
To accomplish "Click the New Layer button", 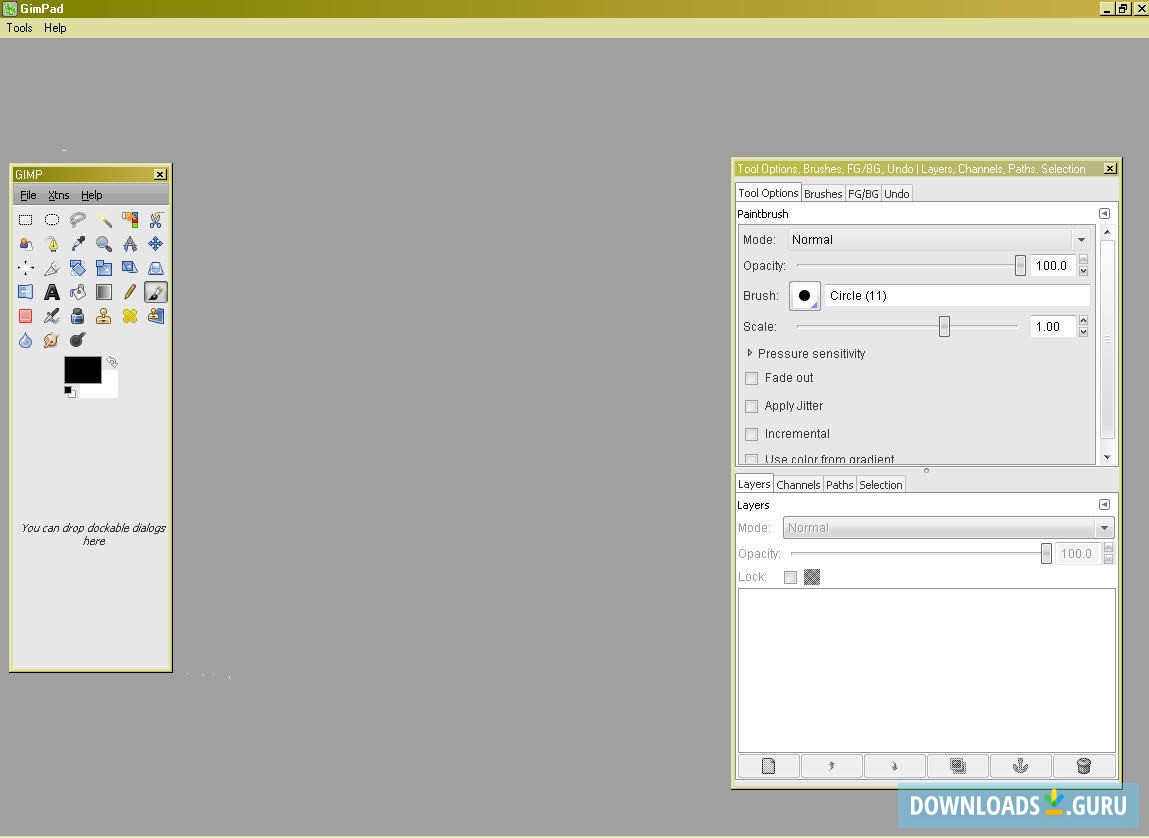I will (769, 766).
